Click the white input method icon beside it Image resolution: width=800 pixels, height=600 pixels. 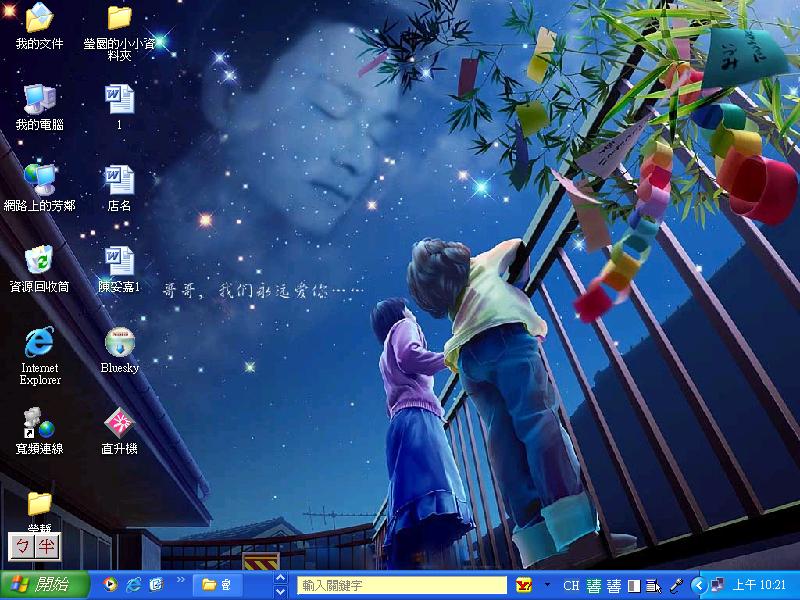coord(614,586)
